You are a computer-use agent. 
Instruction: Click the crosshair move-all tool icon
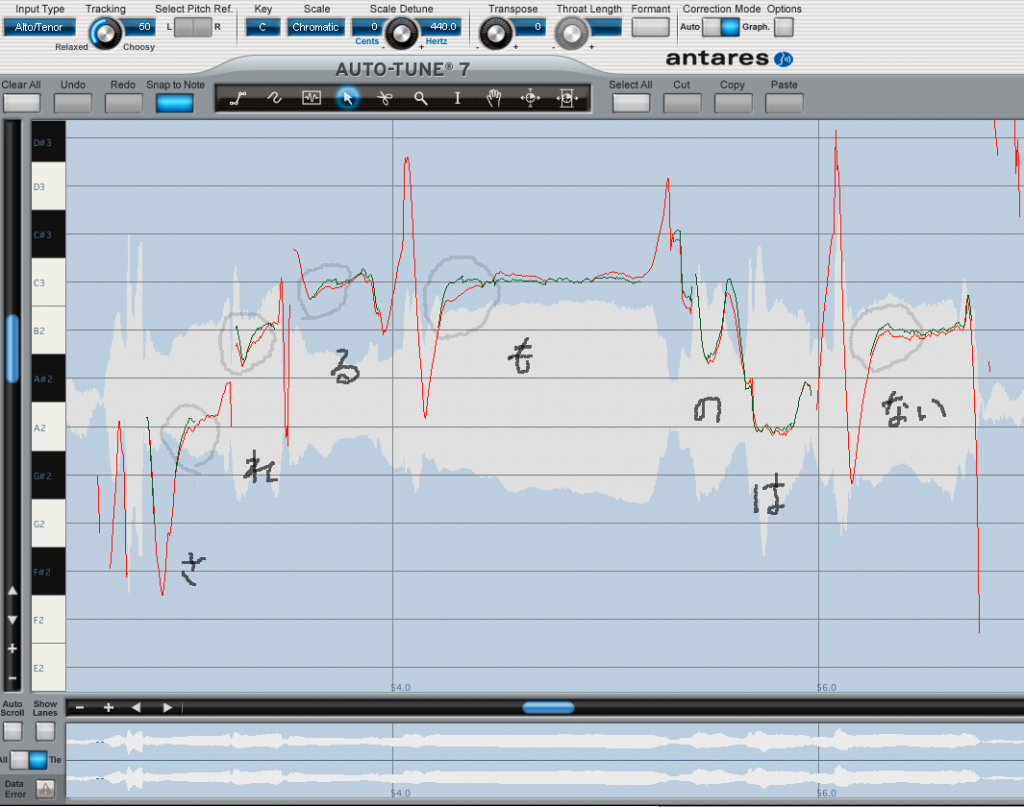[x=530, y=99]
